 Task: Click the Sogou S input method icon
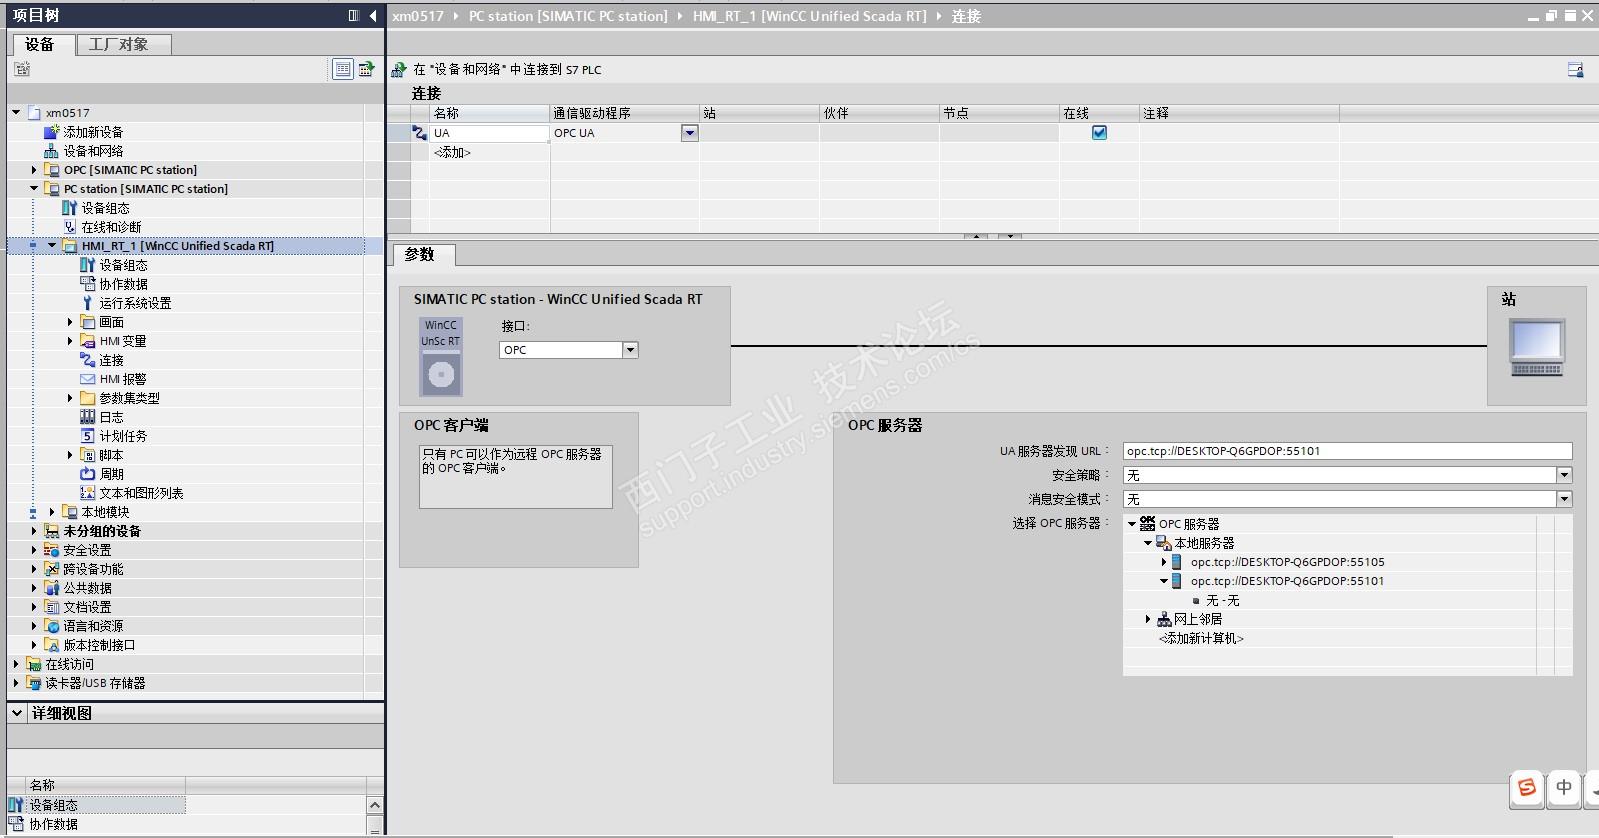click(1527, 788)
